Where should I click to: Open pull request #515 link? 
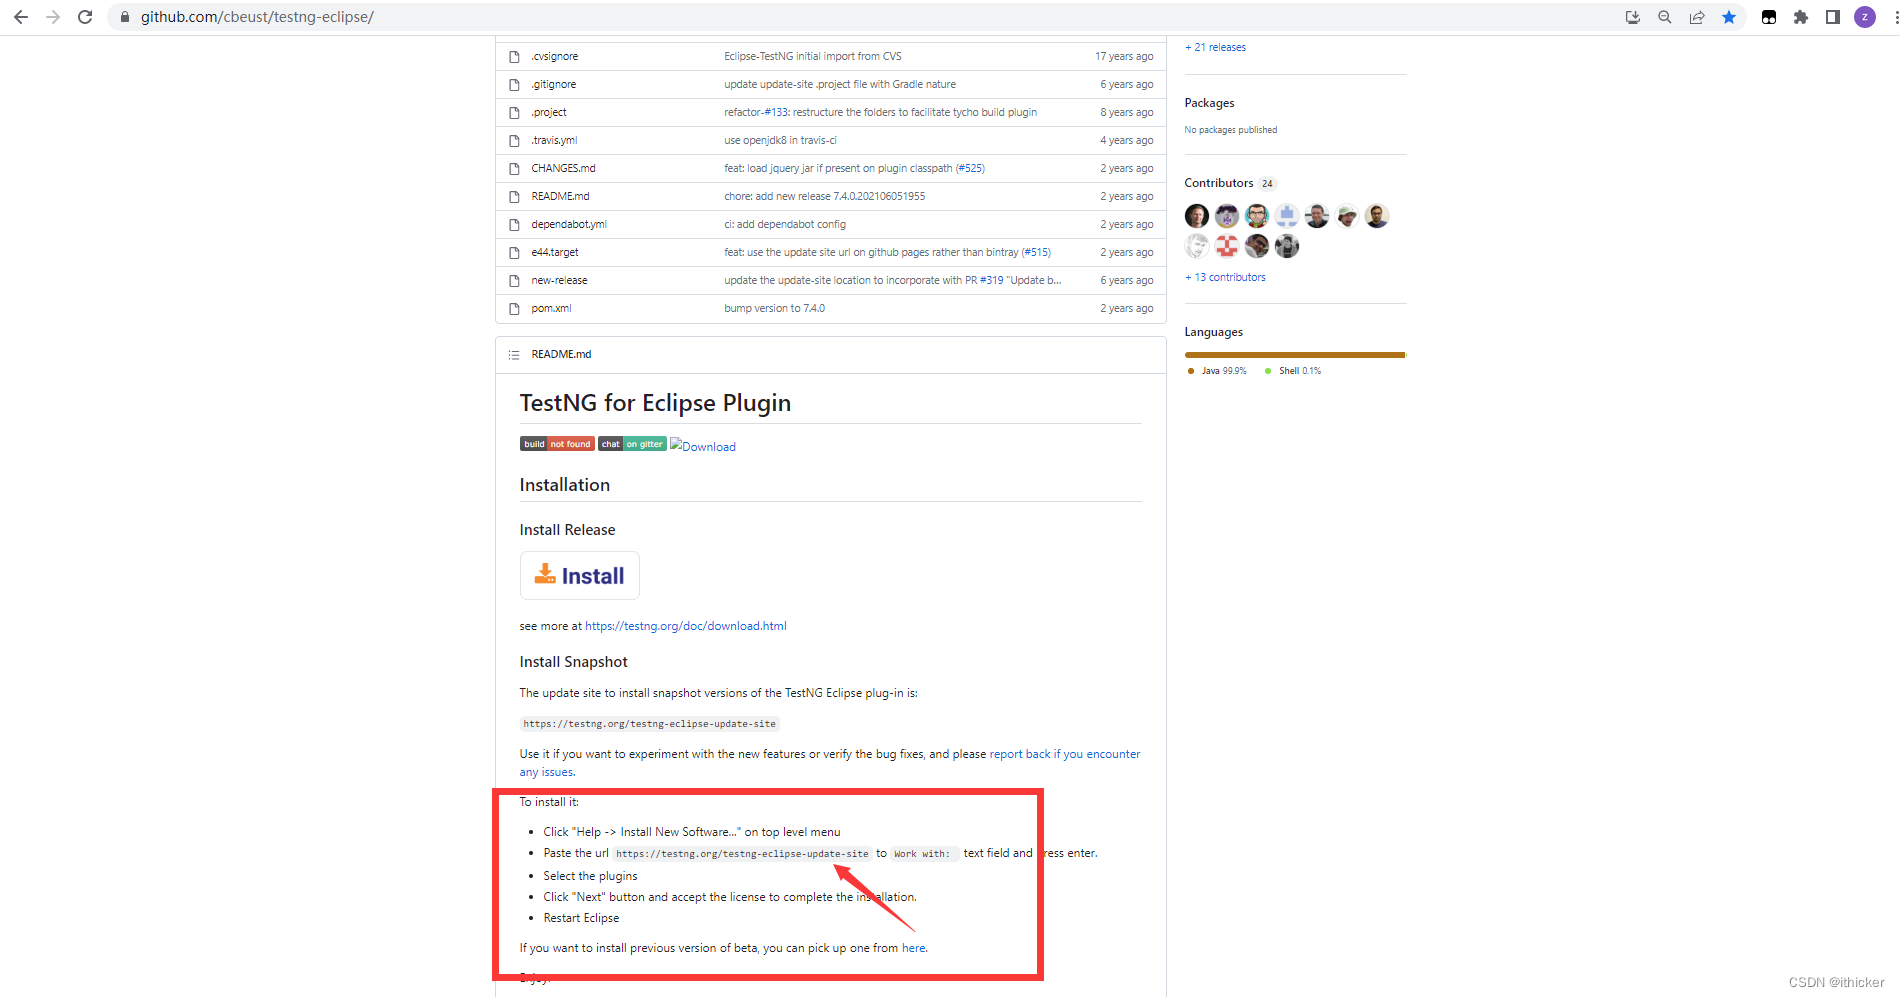click(1036, 252)
